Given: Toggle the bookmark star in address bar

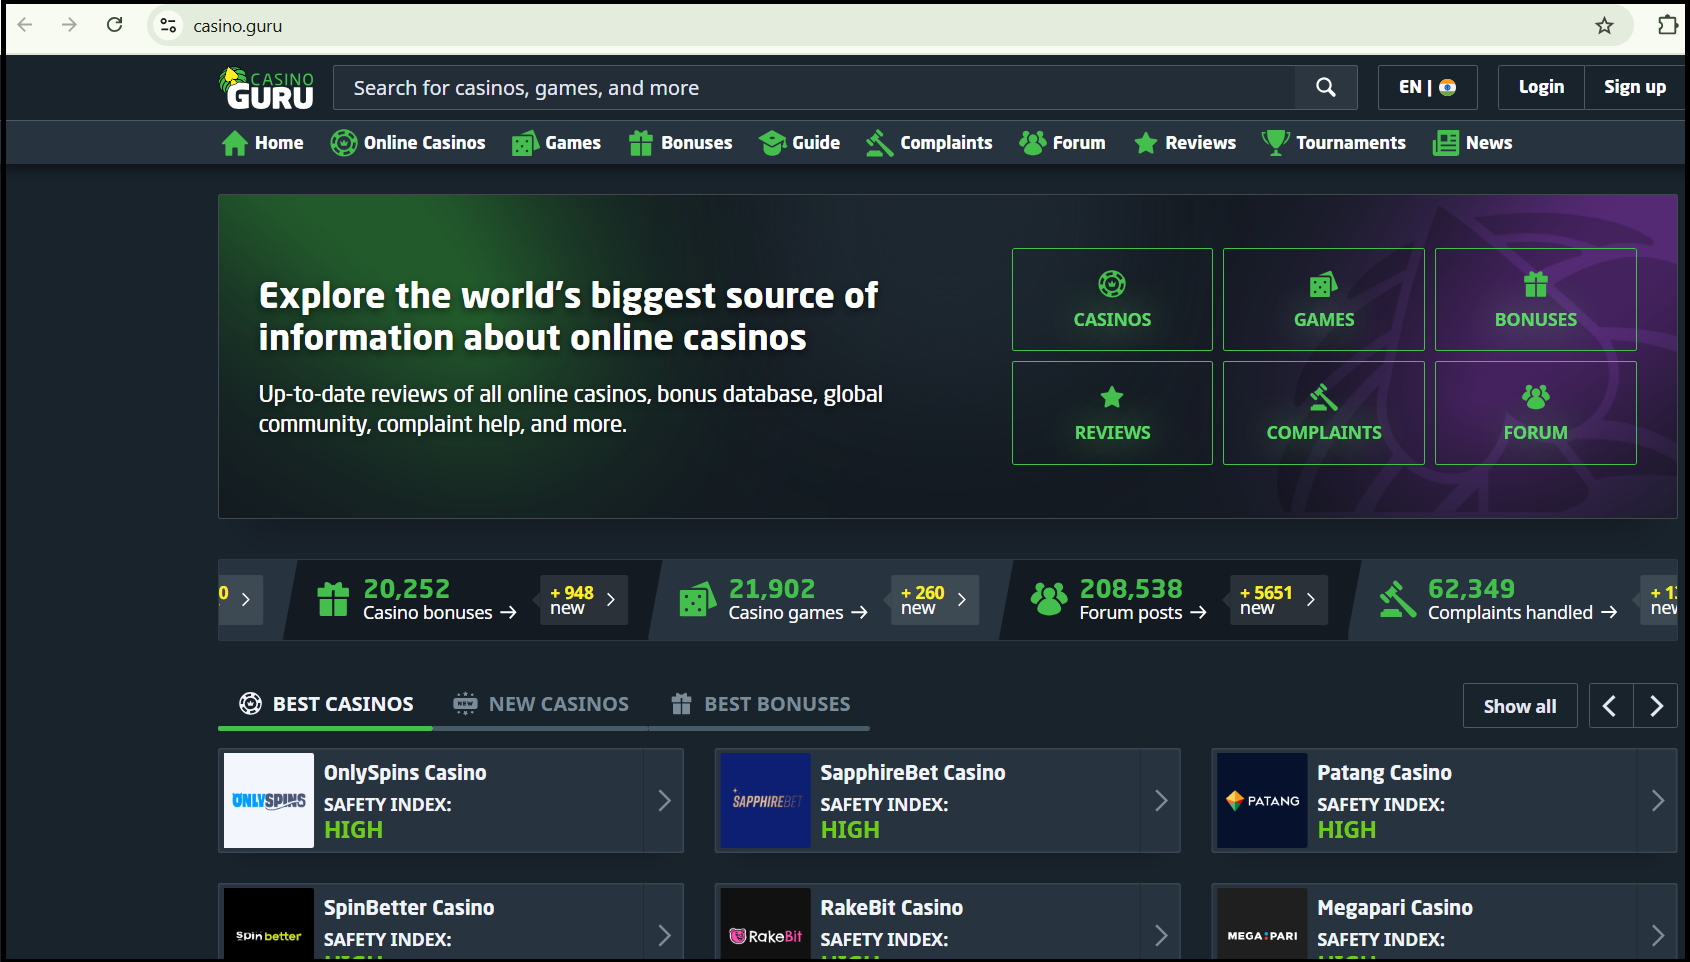Looking at the screenshot, I should pos(1606,25).
